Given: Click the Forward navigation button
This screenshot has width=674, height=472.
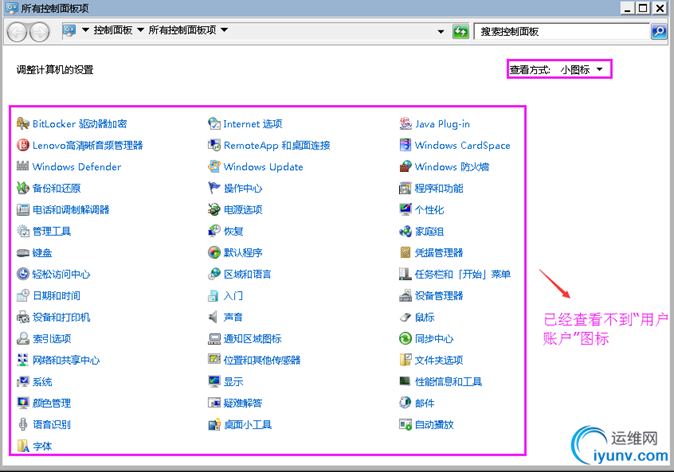Looking at the screenshot, I should coord(39,32).
